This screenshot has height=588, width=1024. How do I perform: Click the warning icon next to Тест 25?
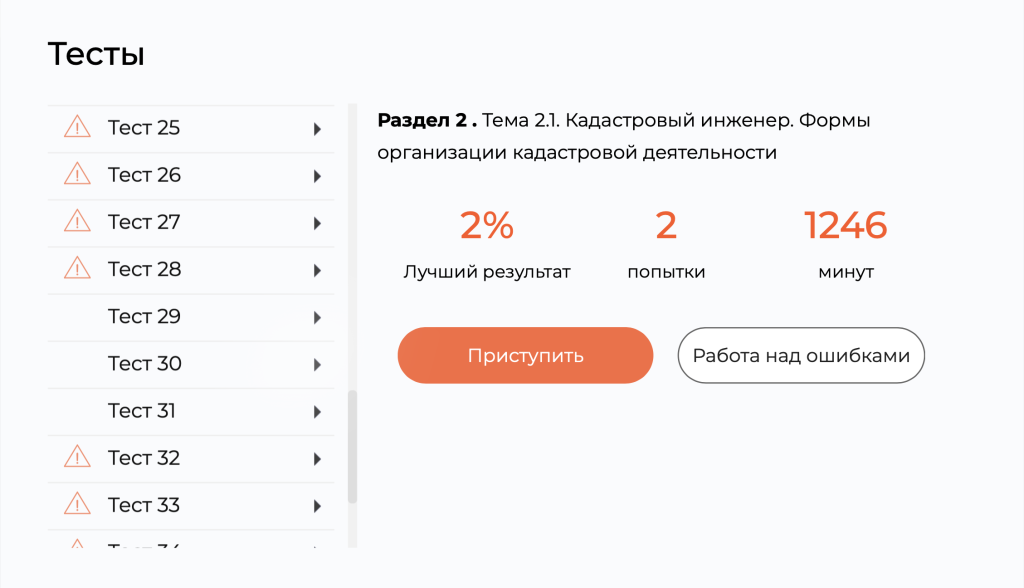77,128
